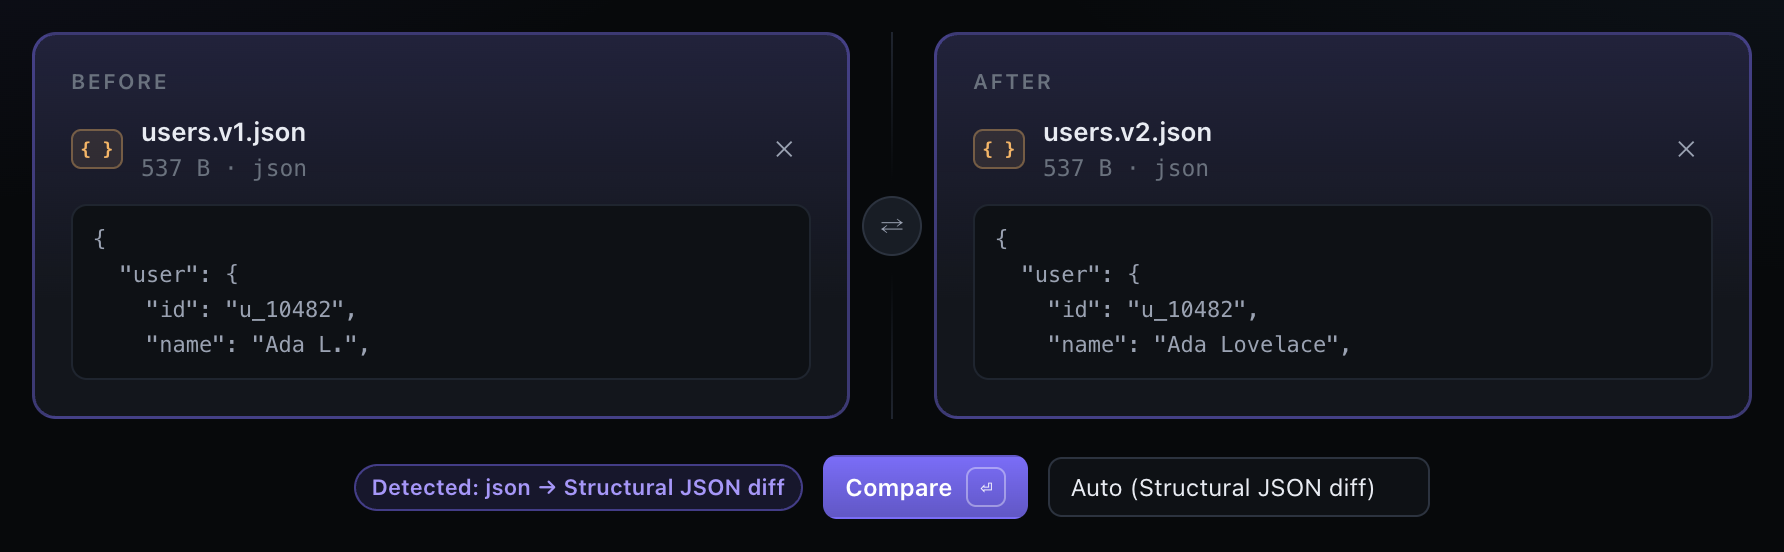Select the users.v2.json file name
The width and height of the screenshot is (1784, 552).
[1127, 132]
